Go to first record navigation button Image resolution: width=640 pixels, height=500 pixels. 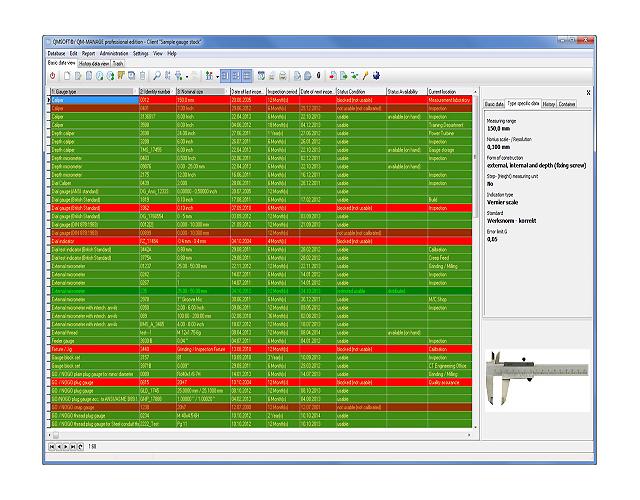point(51,447)
